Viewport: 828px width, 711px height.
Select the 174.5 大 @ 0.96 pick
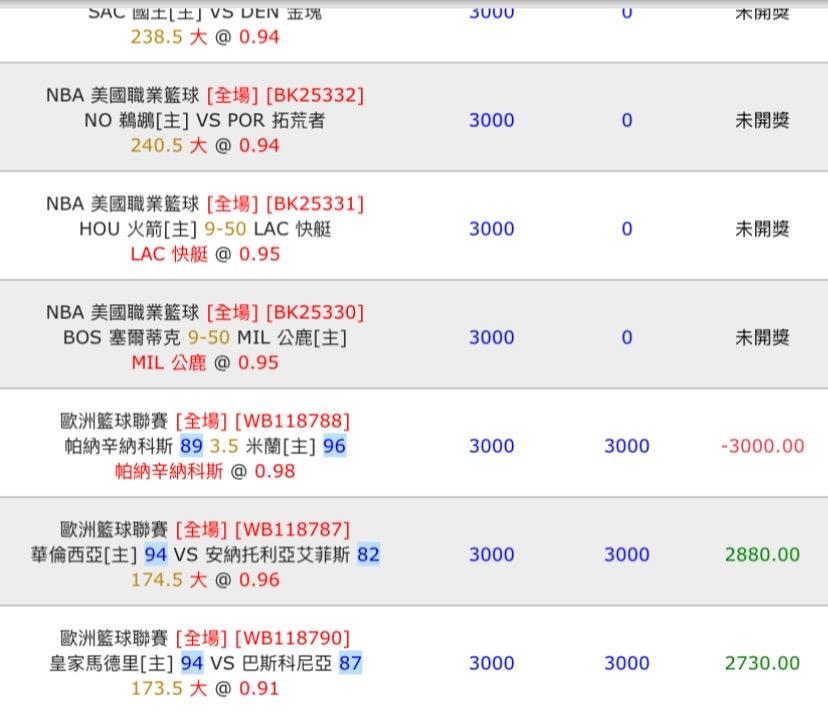205,579
